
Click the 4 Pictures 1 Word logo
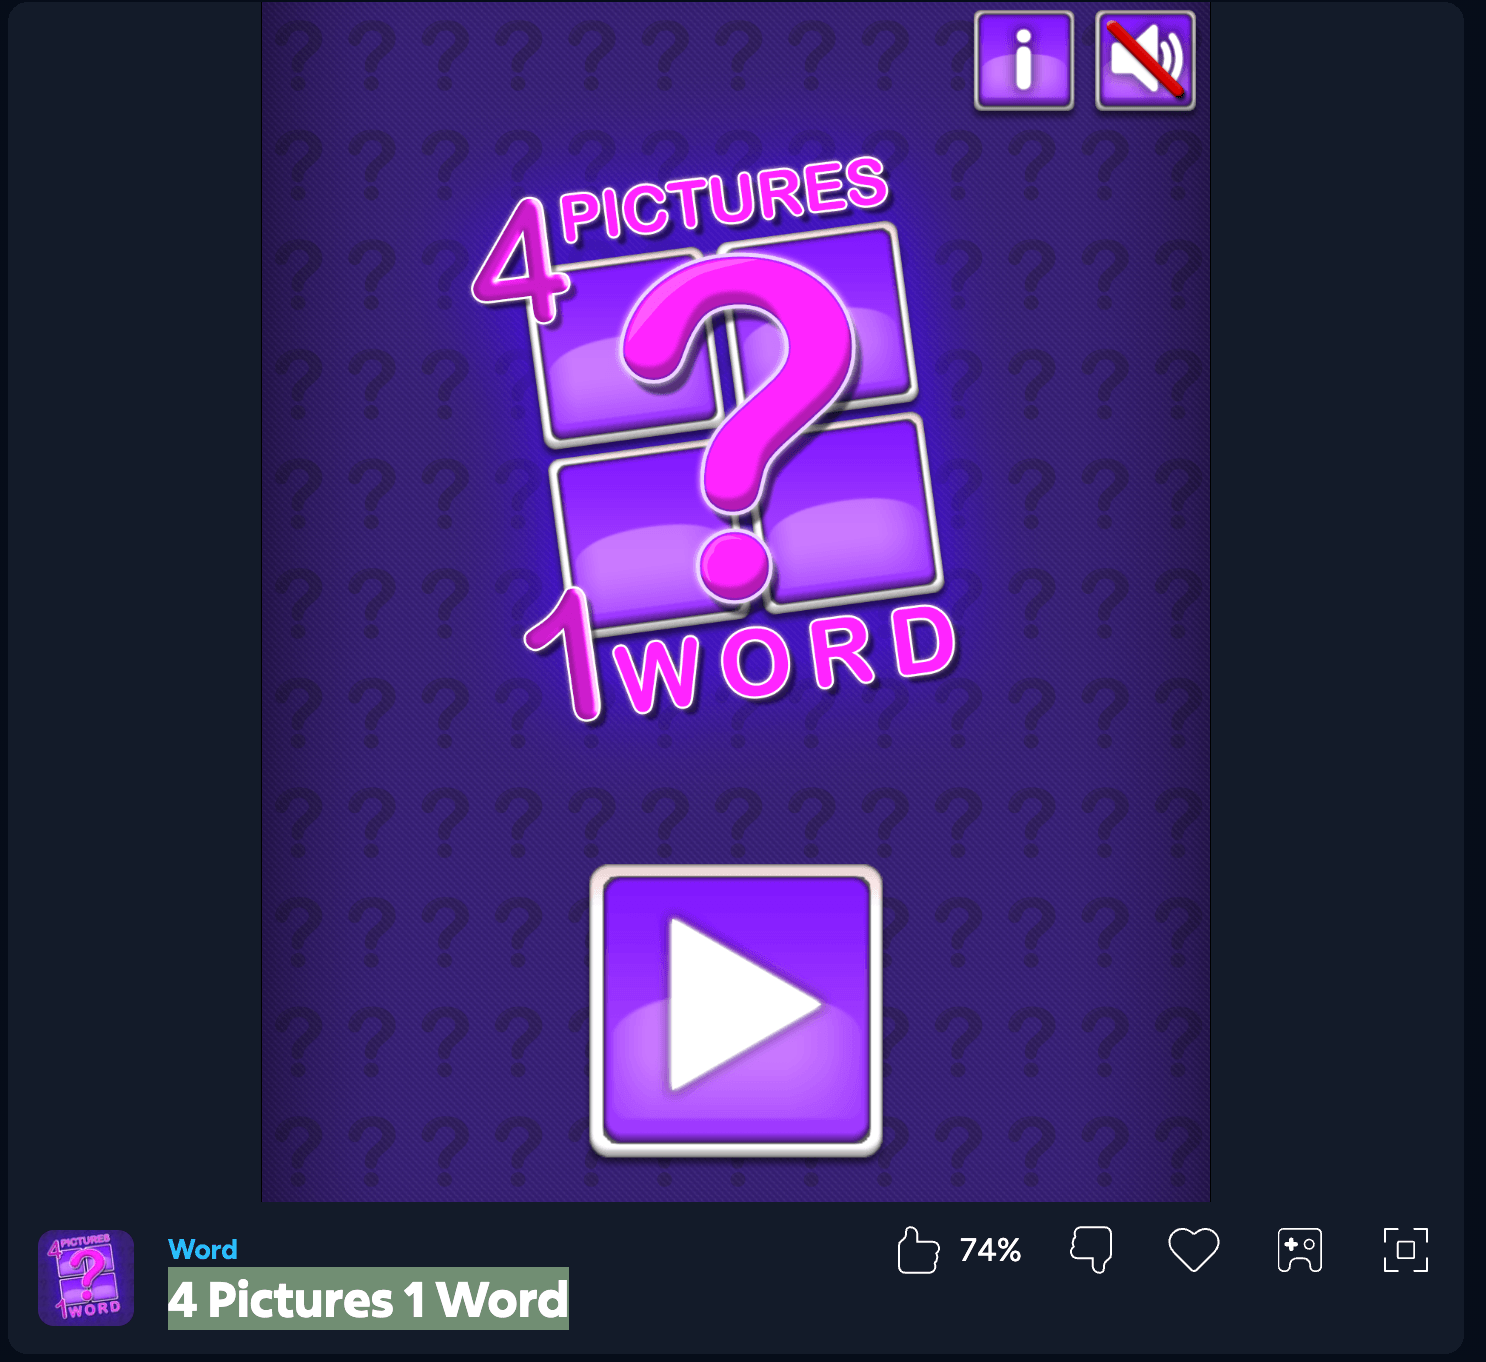click(x=714, y=440)
